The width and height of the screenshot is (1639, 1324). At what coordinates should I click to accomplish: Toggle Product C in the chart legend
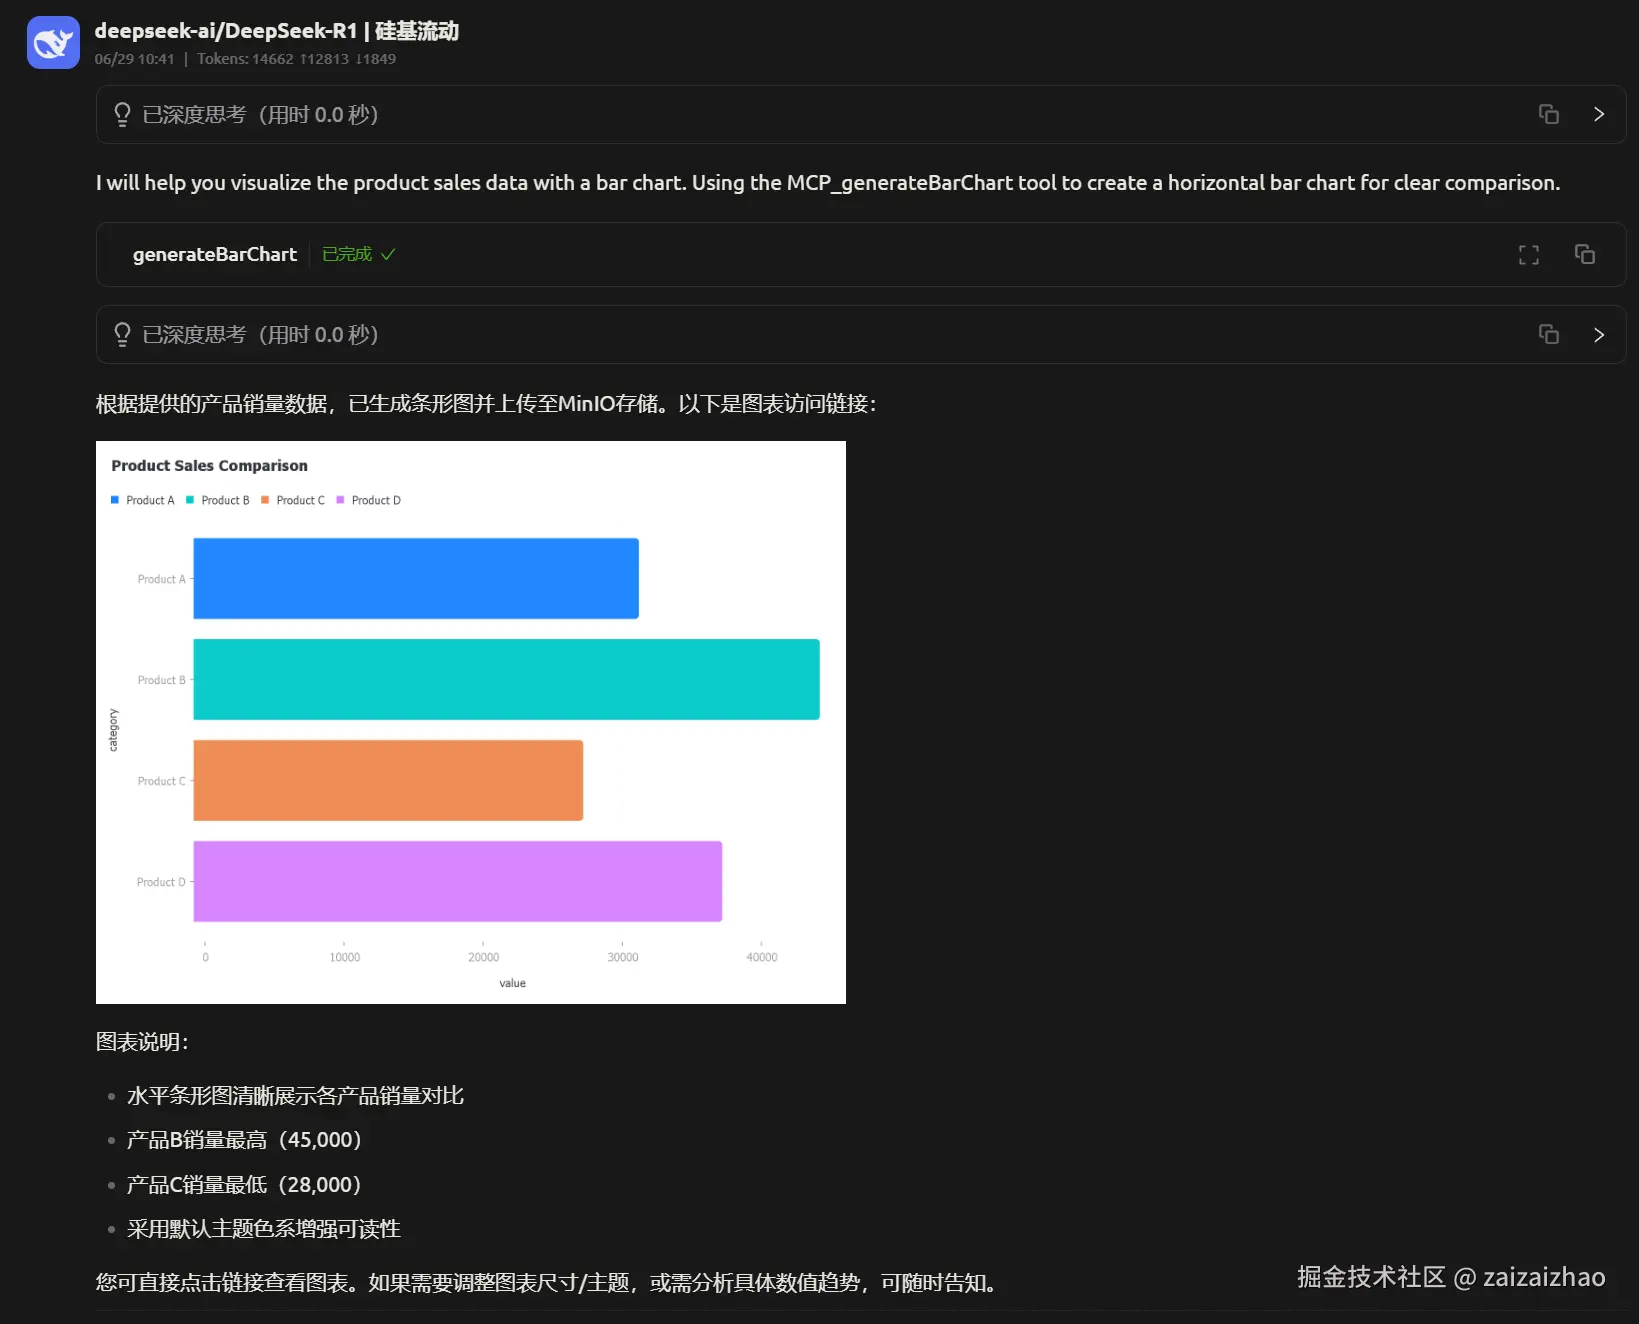click(293, 500)
